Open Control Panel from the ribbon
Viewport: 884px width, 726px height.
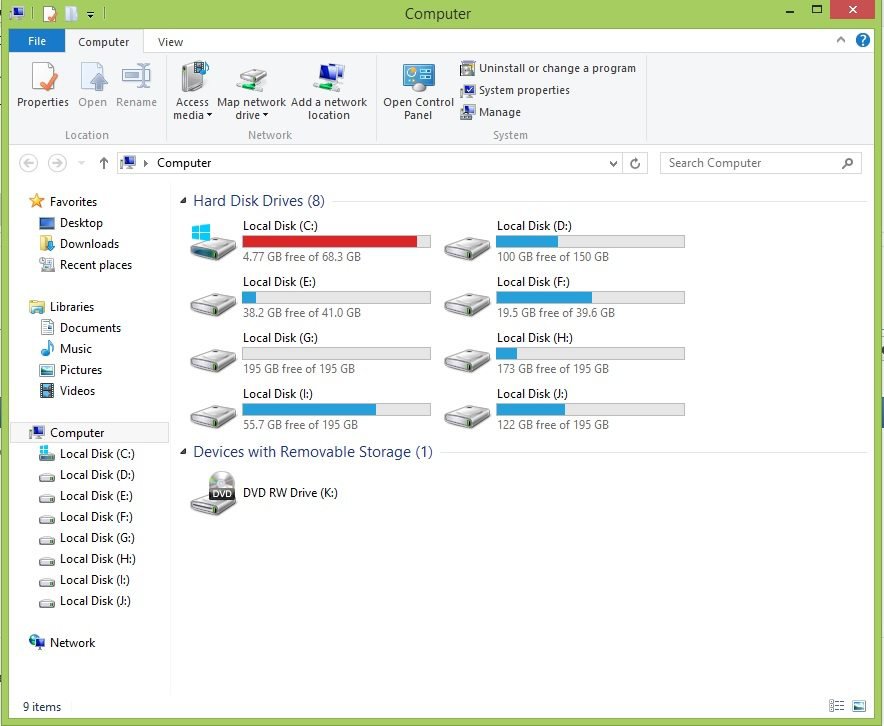pos(416,88)
